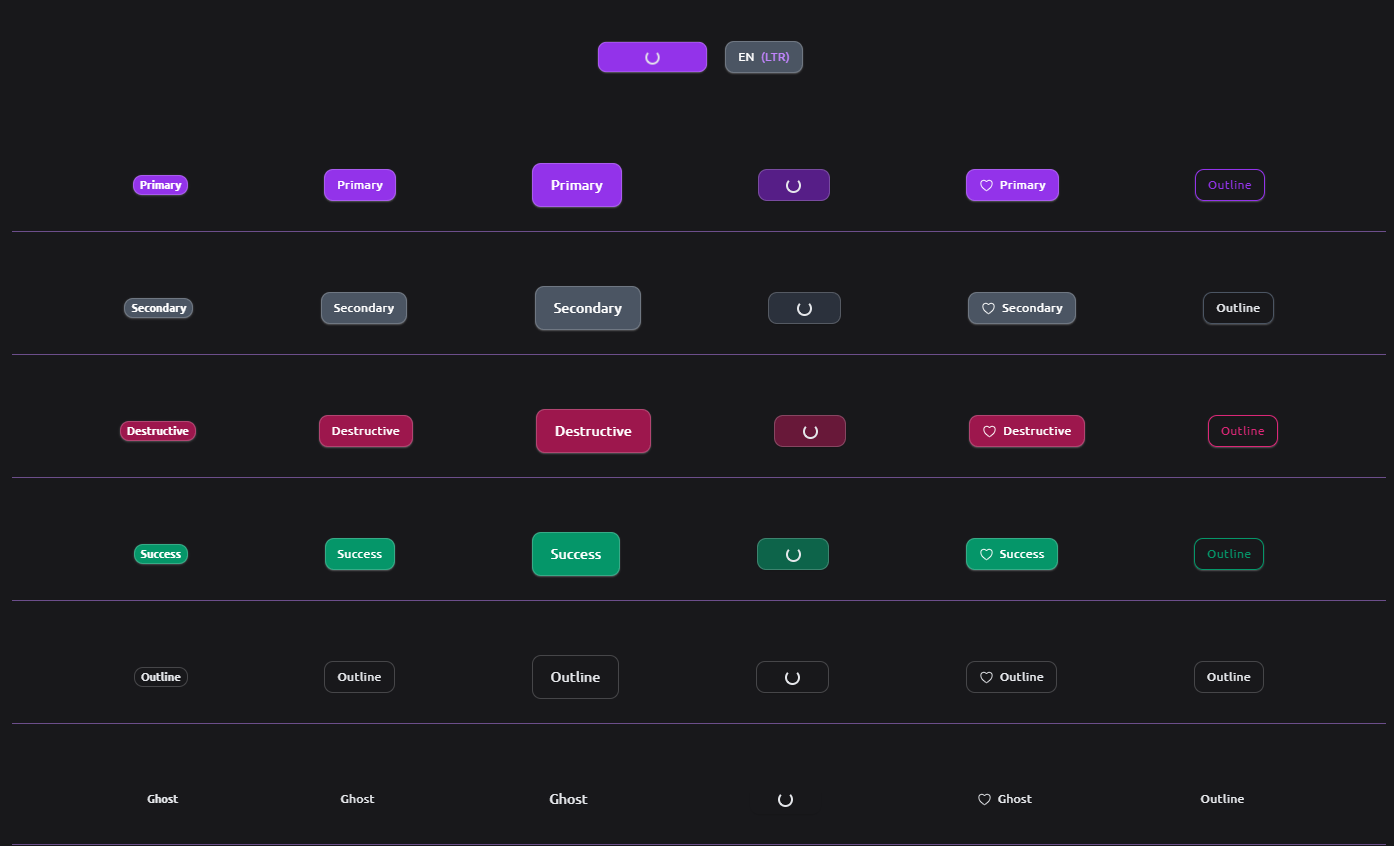The height and width of the screenshot is (846, 1394).
Task: Click the heart icon on the Secondary button
Action: [x=988, y=308]
